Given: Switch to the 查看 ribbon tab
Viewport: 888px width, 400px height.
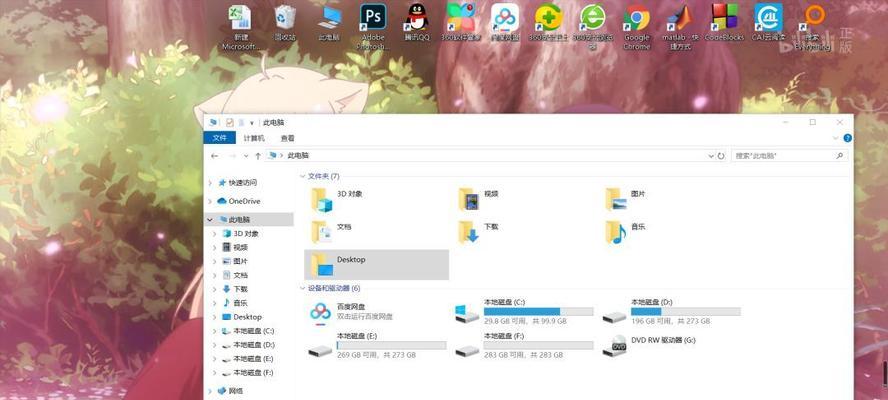Looking at the screenshot, I should (x=288, y=138).
